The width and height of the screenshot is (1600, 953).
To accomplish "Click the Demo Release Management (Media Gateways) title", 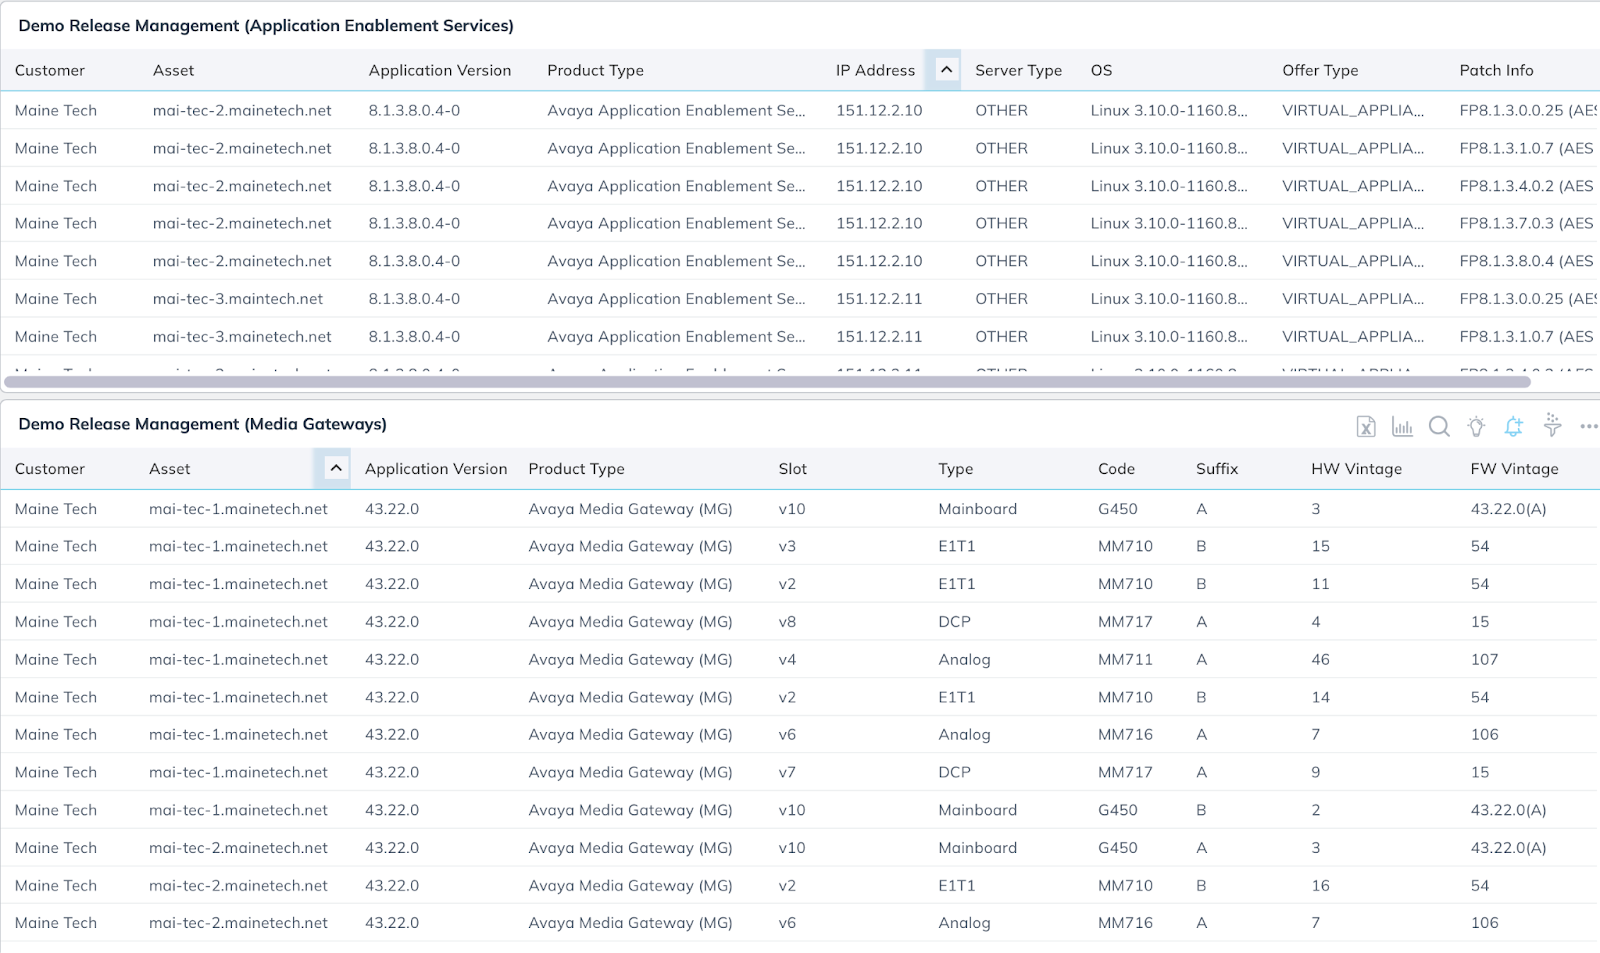I will 201,424.
